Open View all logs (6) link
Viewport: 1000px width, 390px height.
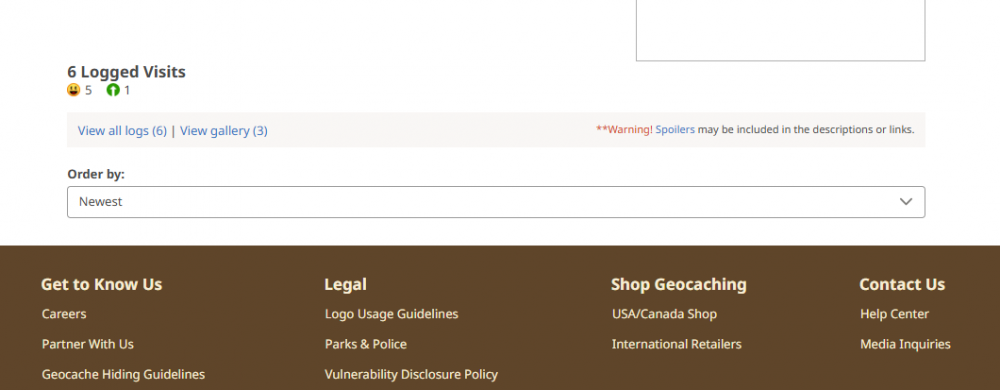122,131
